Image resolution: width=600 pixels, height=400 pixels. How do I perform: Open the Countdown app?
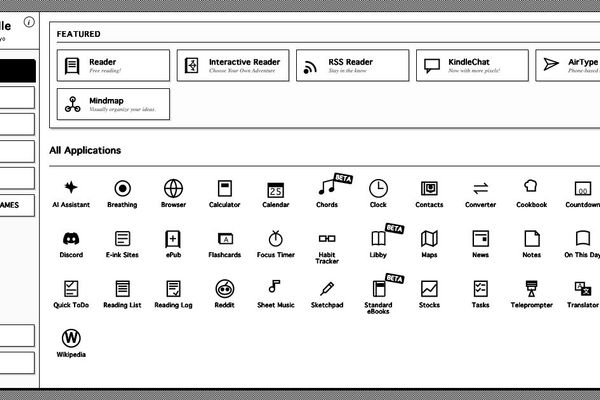click(582, 194)
